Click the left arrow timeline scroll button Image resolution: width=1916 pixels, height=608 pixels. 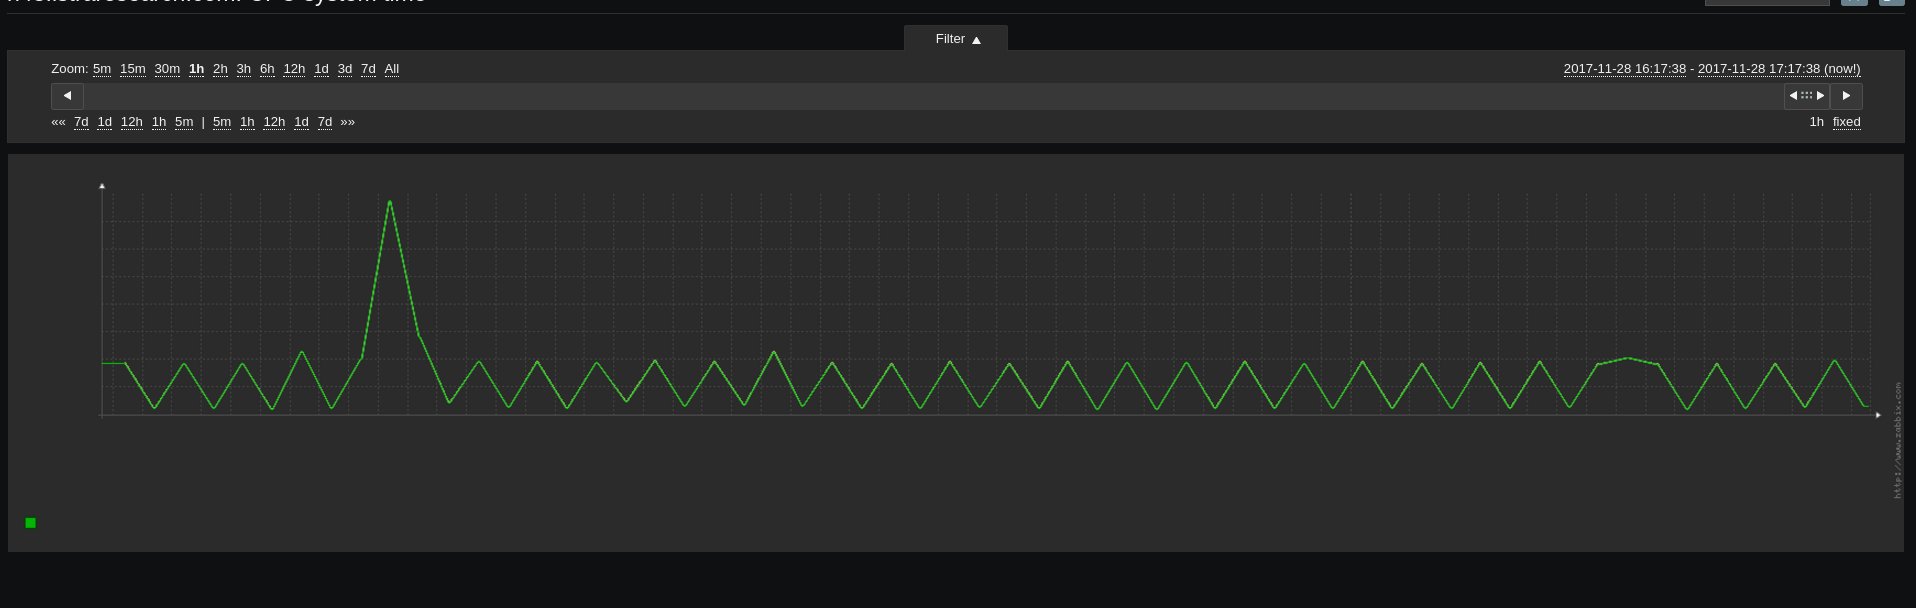pos(67,96)
